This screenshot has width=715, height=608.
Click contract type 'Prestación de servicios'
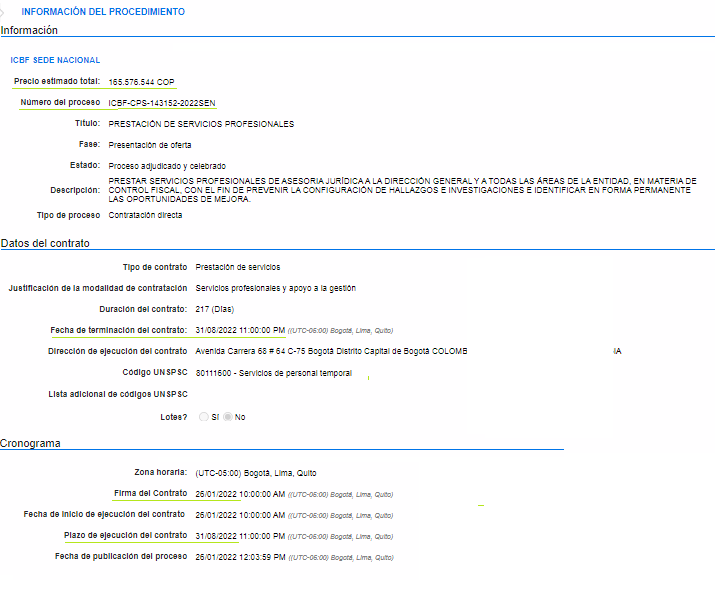[238, 267]
